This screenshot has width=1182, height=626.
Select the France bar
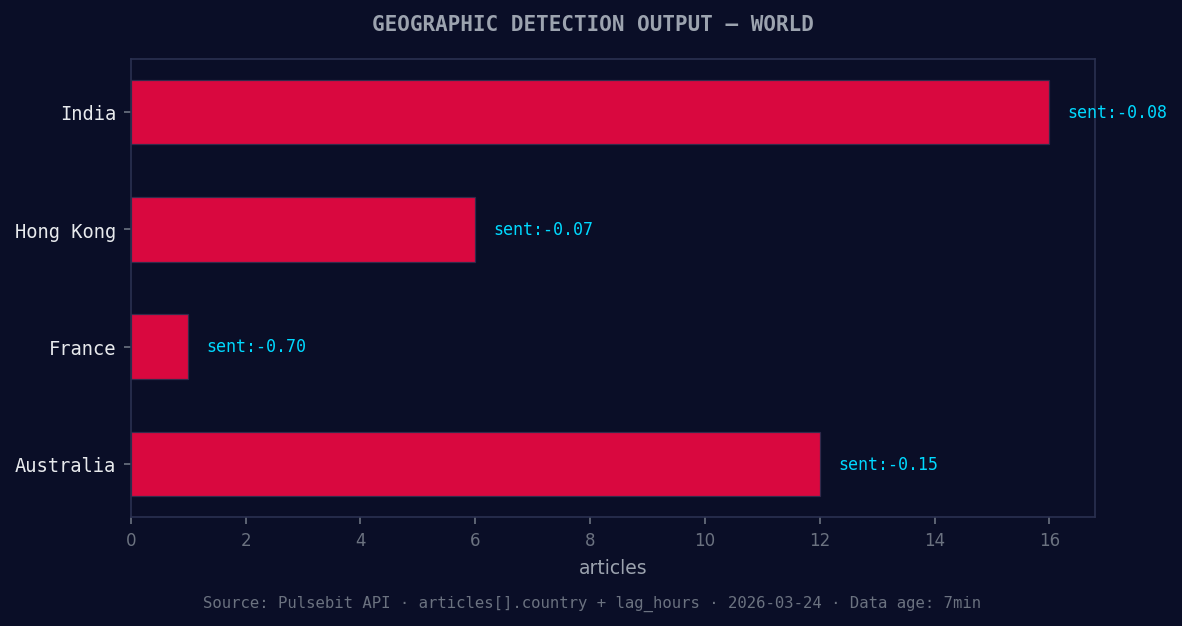point(158,347)
